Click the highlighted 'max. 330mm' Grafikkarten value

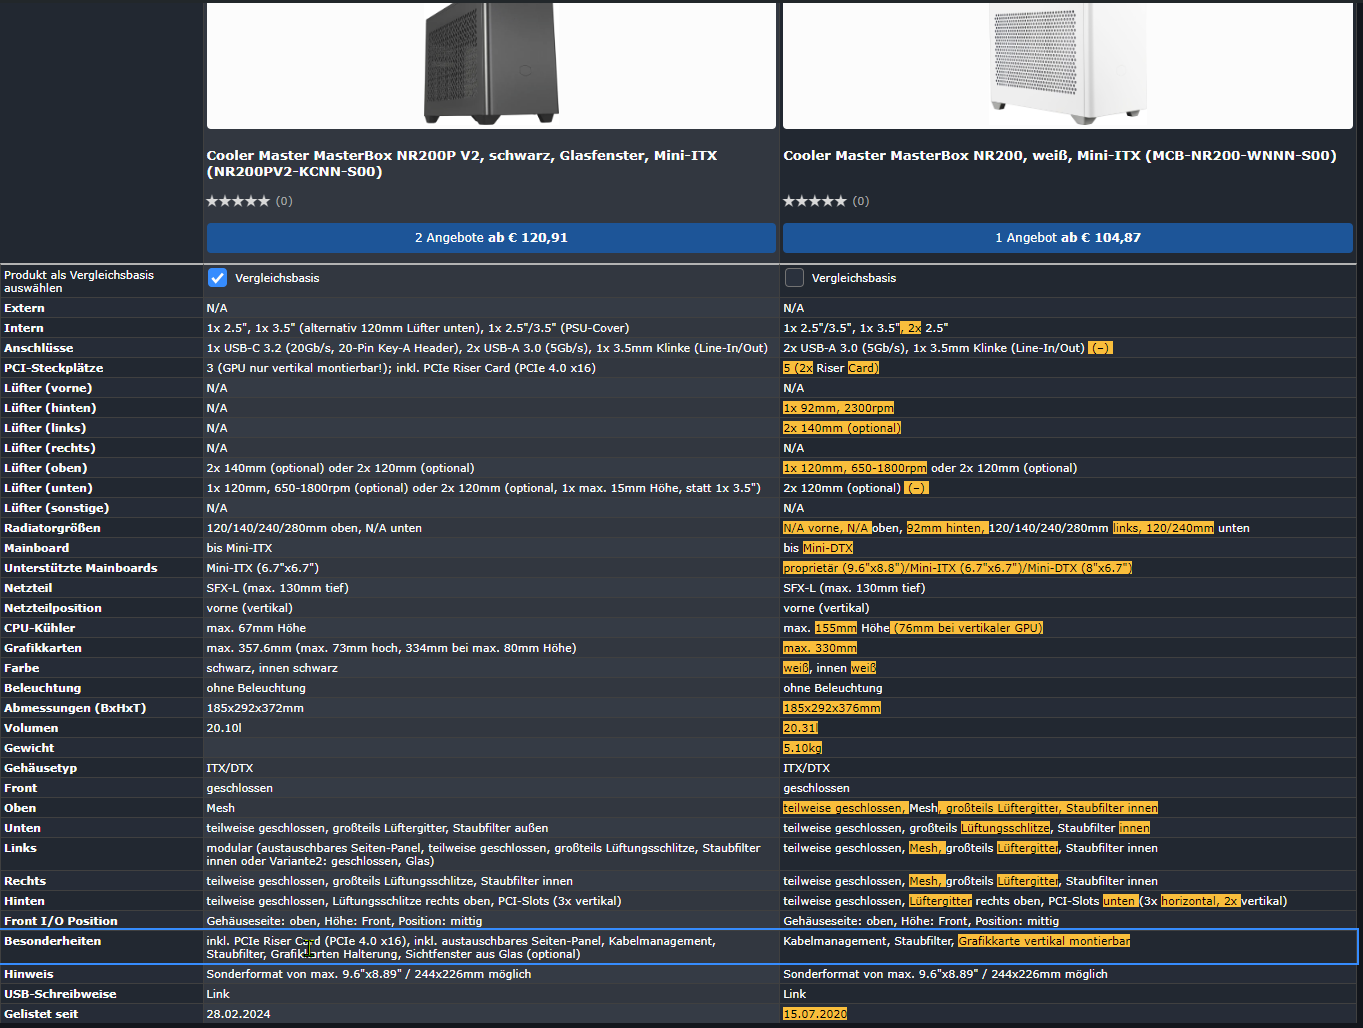820,648
